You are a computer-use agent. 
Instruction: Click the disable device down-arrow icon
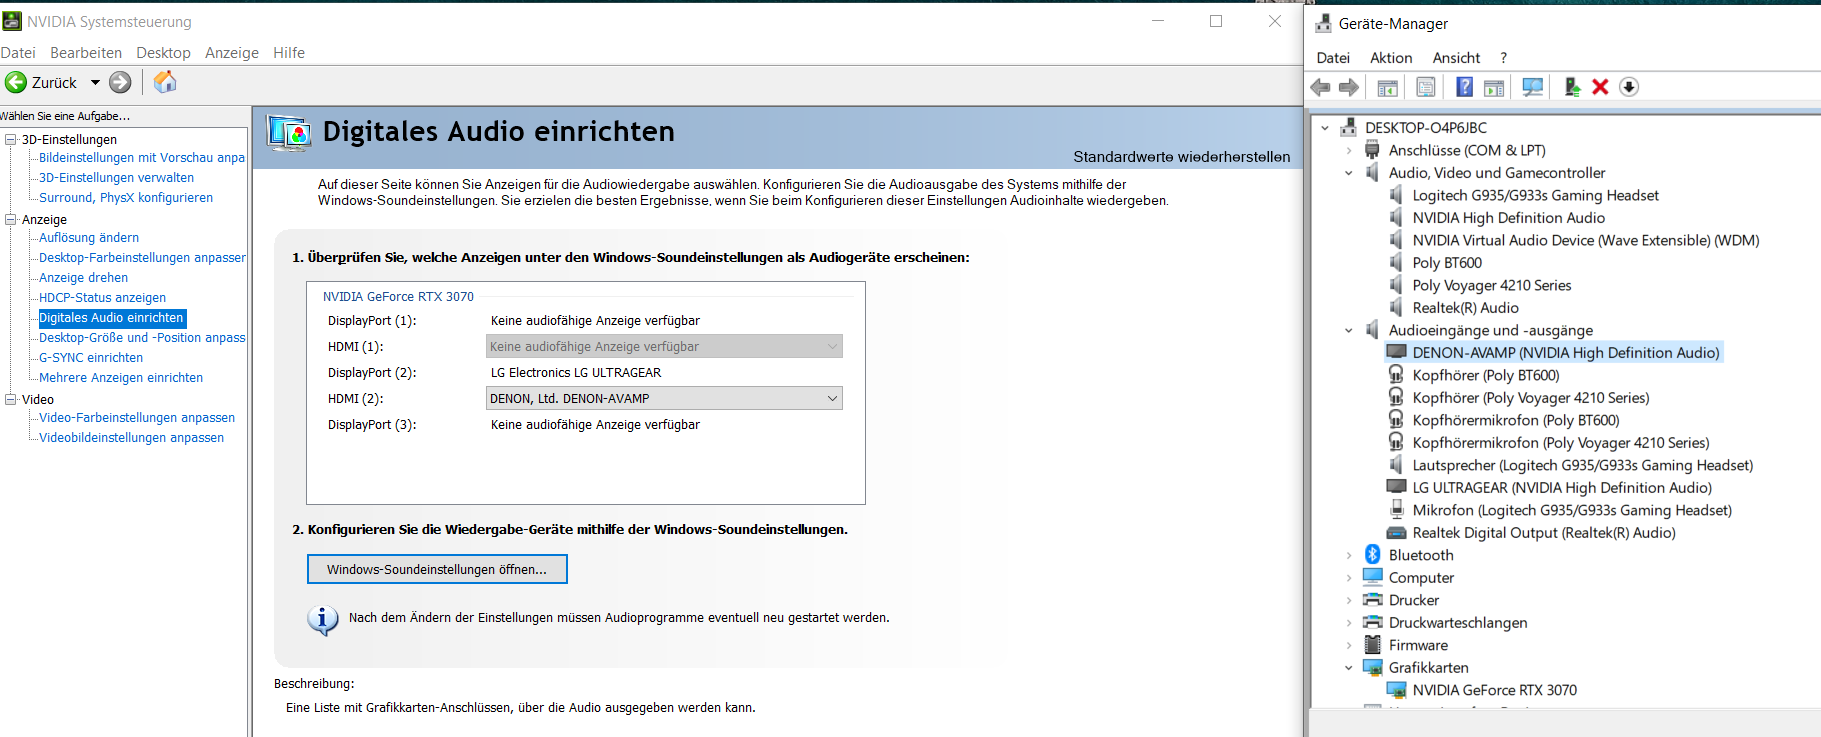pyautogui.click(x=1629, y=87)
